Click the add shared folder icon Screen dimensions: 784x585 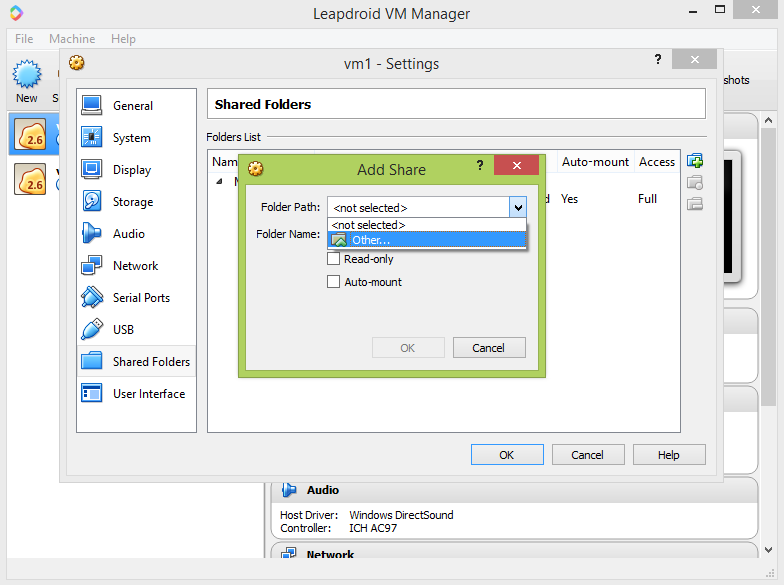pos(695,161)
